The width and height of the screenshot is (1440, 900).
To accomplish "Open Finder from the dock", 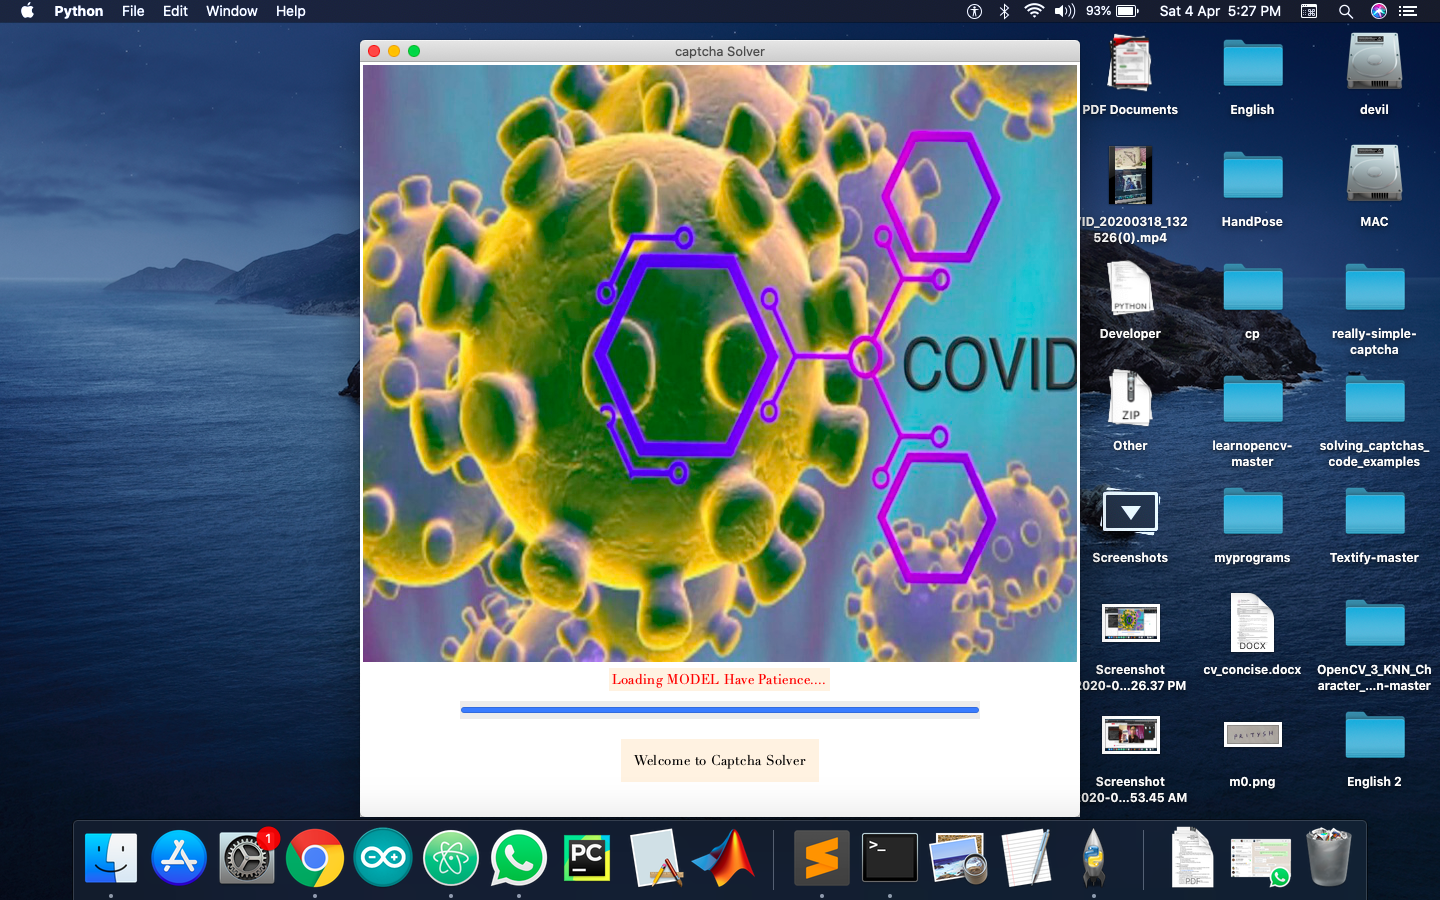I will pos(111,858).
